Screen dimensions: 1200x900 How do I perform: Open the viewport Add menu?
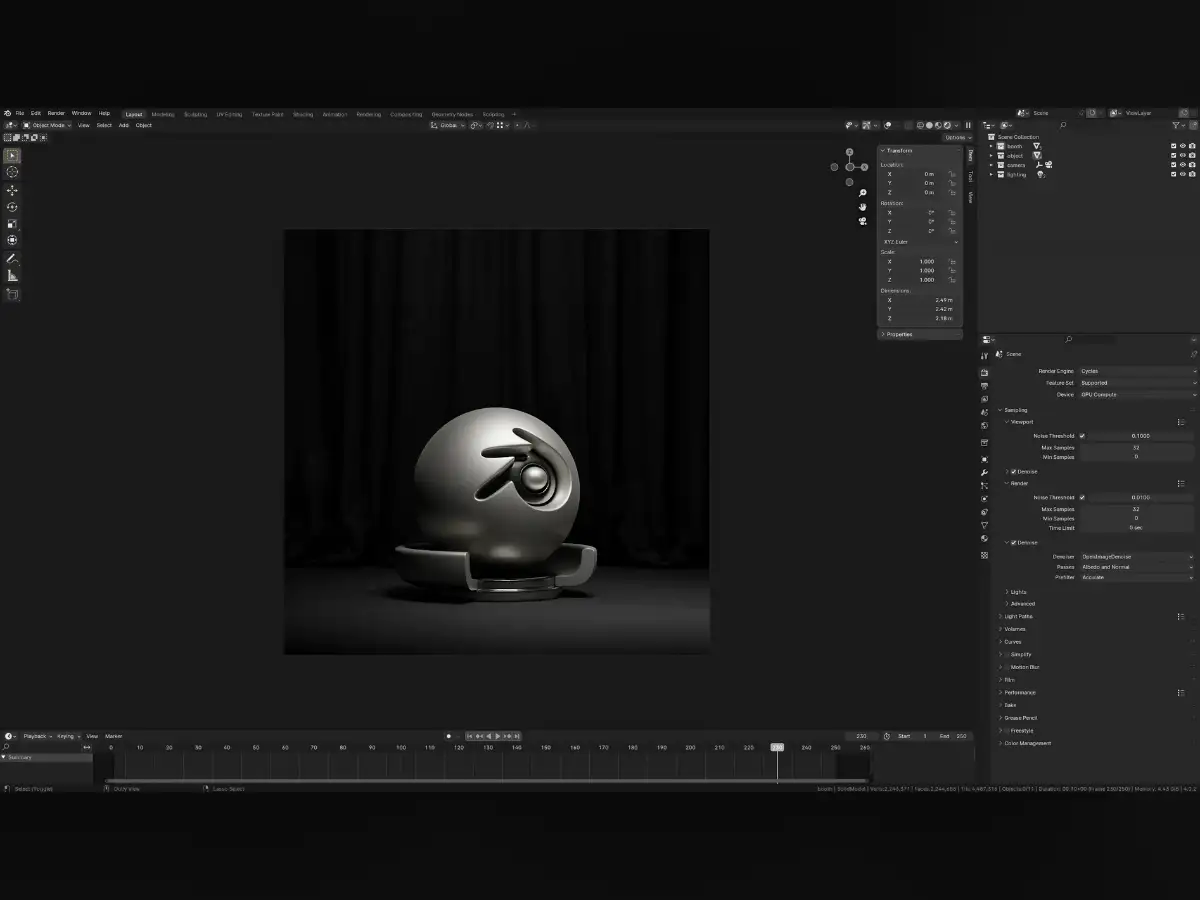(124, 125)
